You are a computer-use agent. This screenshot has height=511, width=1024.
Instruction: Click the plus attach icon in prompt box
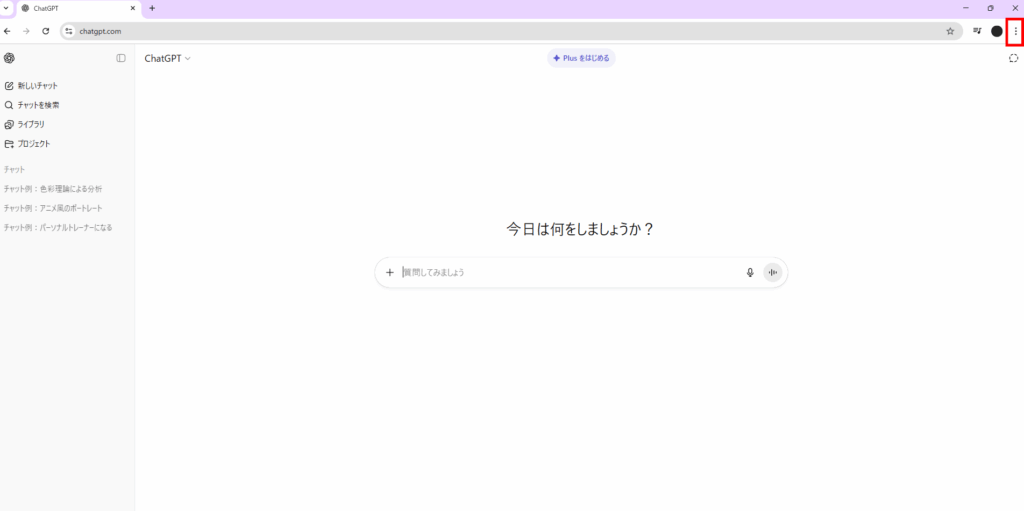click(x=390, y=272)
